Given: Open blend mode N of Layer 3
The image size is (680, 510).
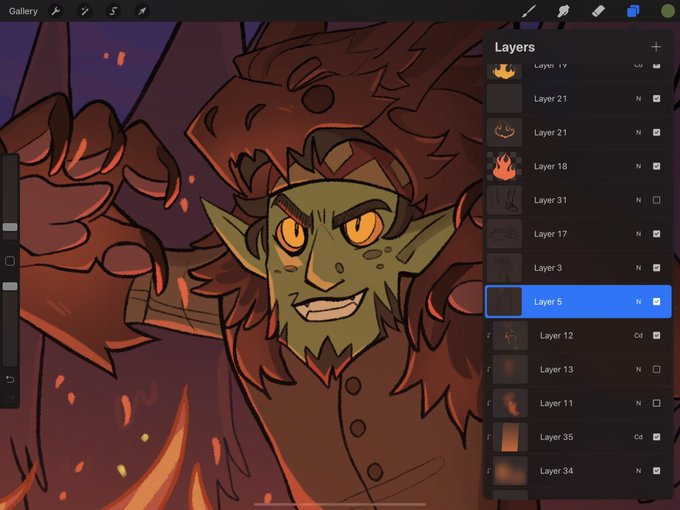Looking at the screenshot, I should (638, 268).
